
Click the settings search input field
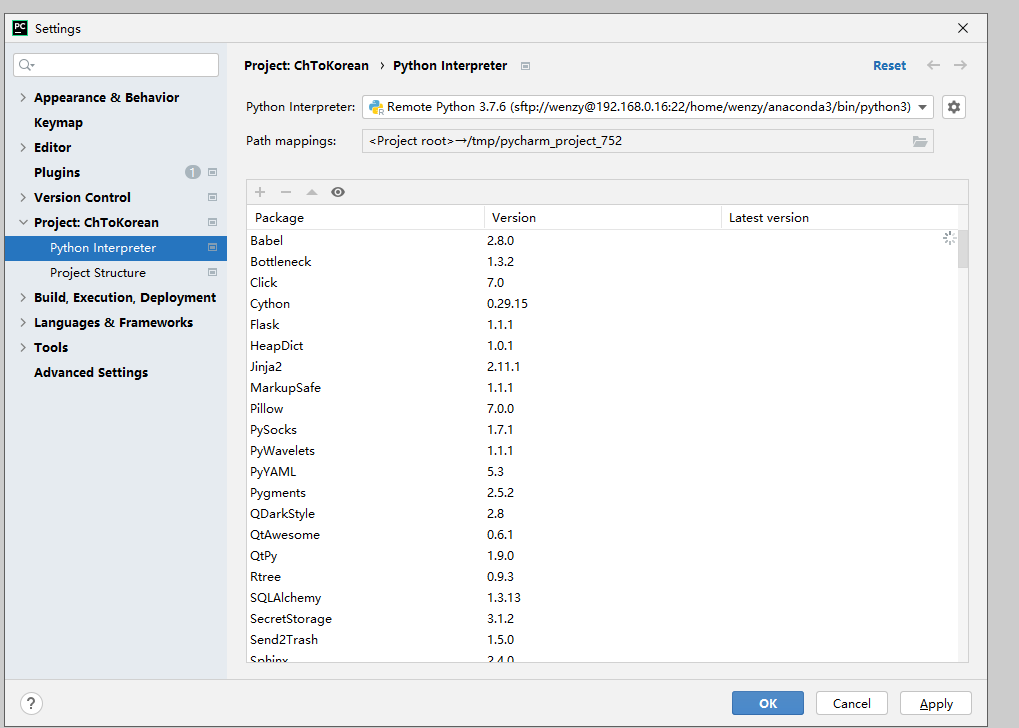click(x=116, y=65)
